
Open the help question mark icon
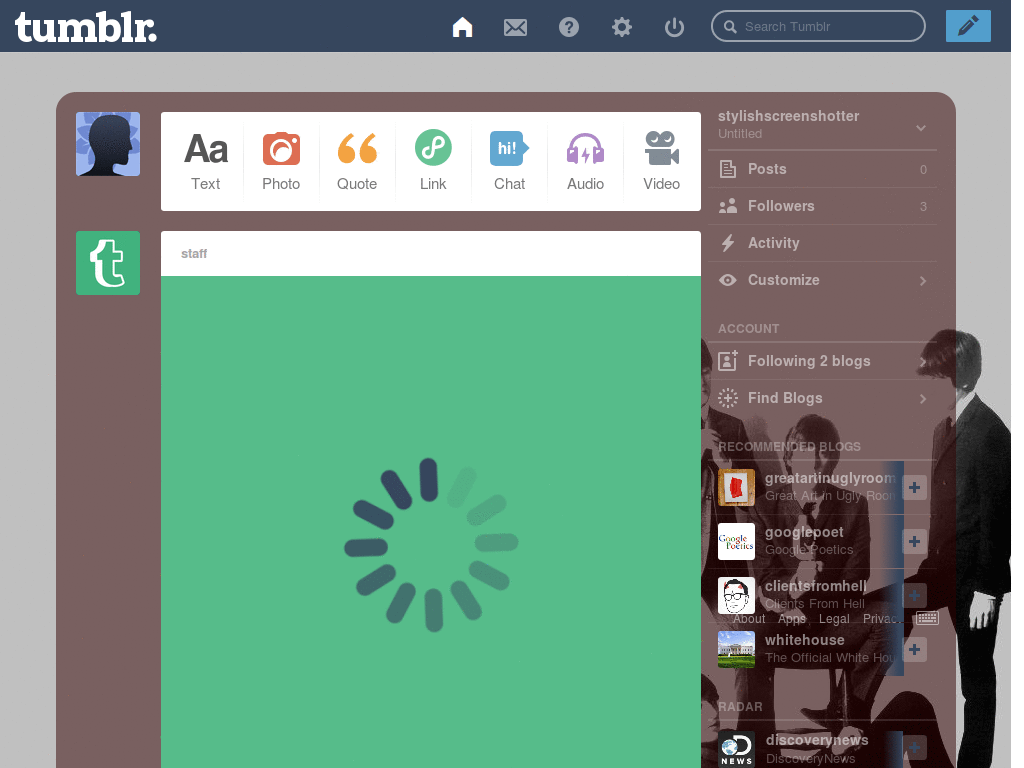coord(569,27)
